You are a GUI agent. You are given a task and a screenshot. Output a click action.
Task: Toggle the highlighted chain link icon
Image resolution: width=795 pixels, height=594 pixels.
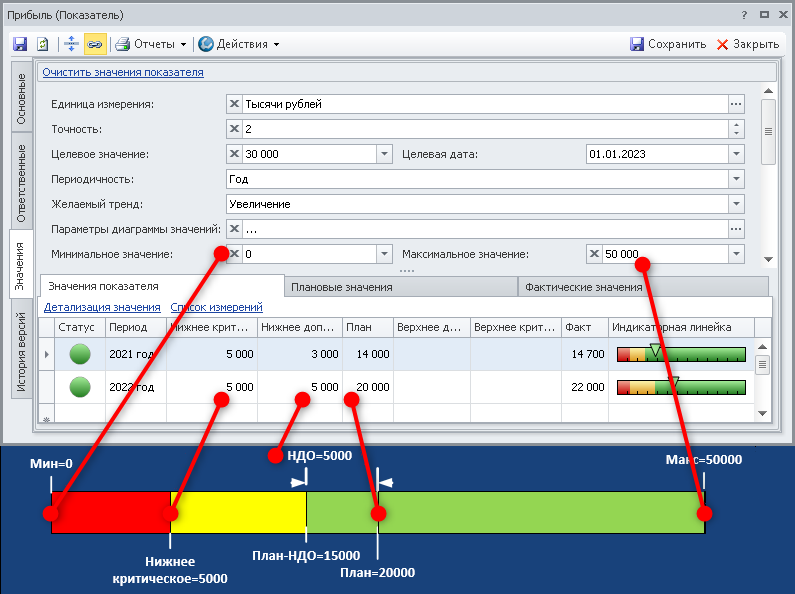coord(94,44)
